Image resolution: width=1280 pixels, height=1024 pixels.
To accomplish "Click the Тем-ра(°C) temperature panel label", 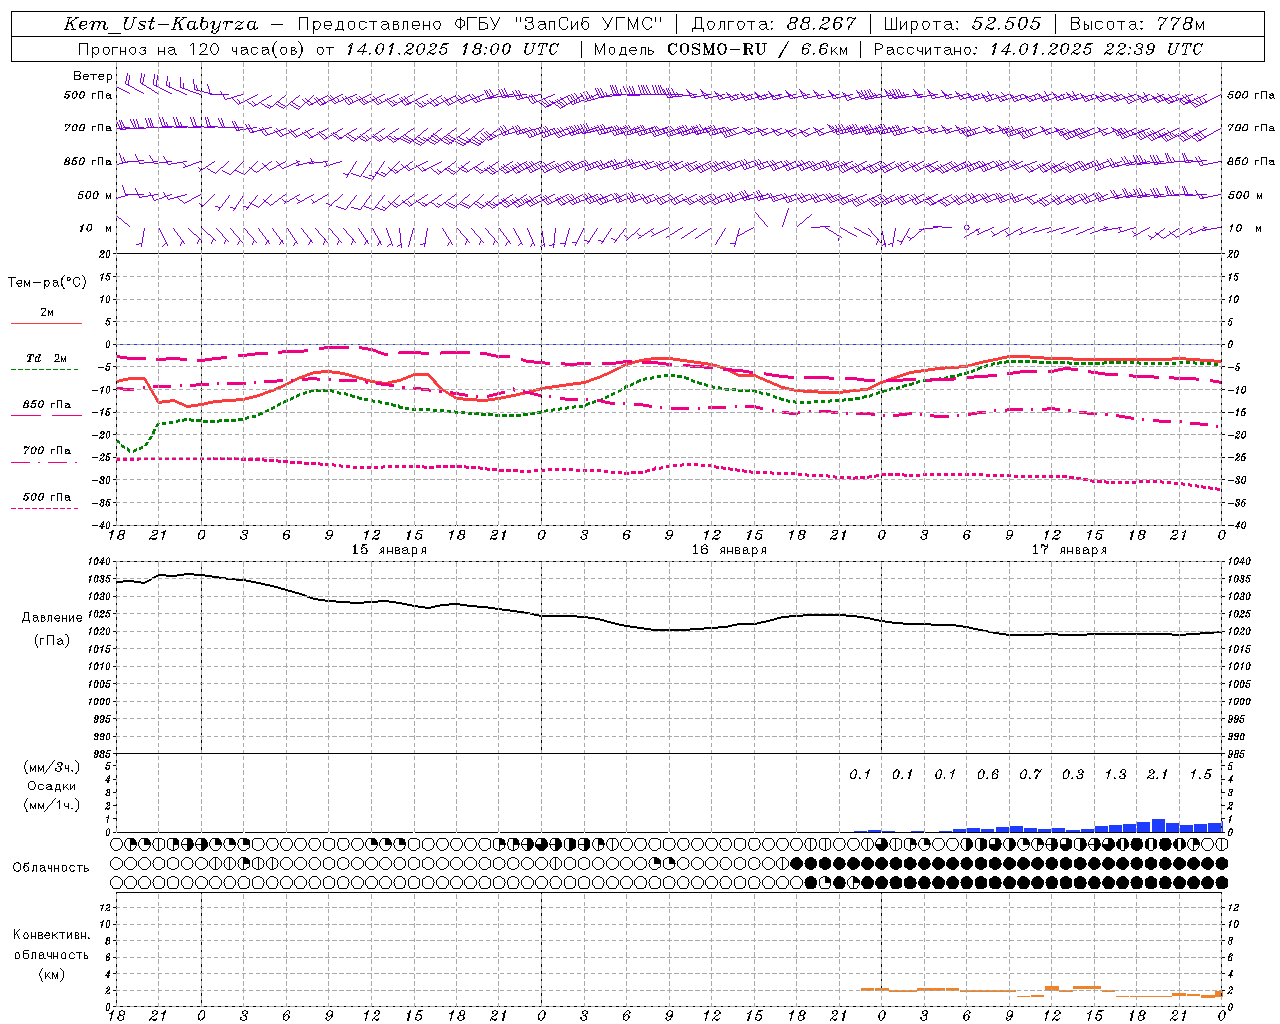I will pos(47,283).
